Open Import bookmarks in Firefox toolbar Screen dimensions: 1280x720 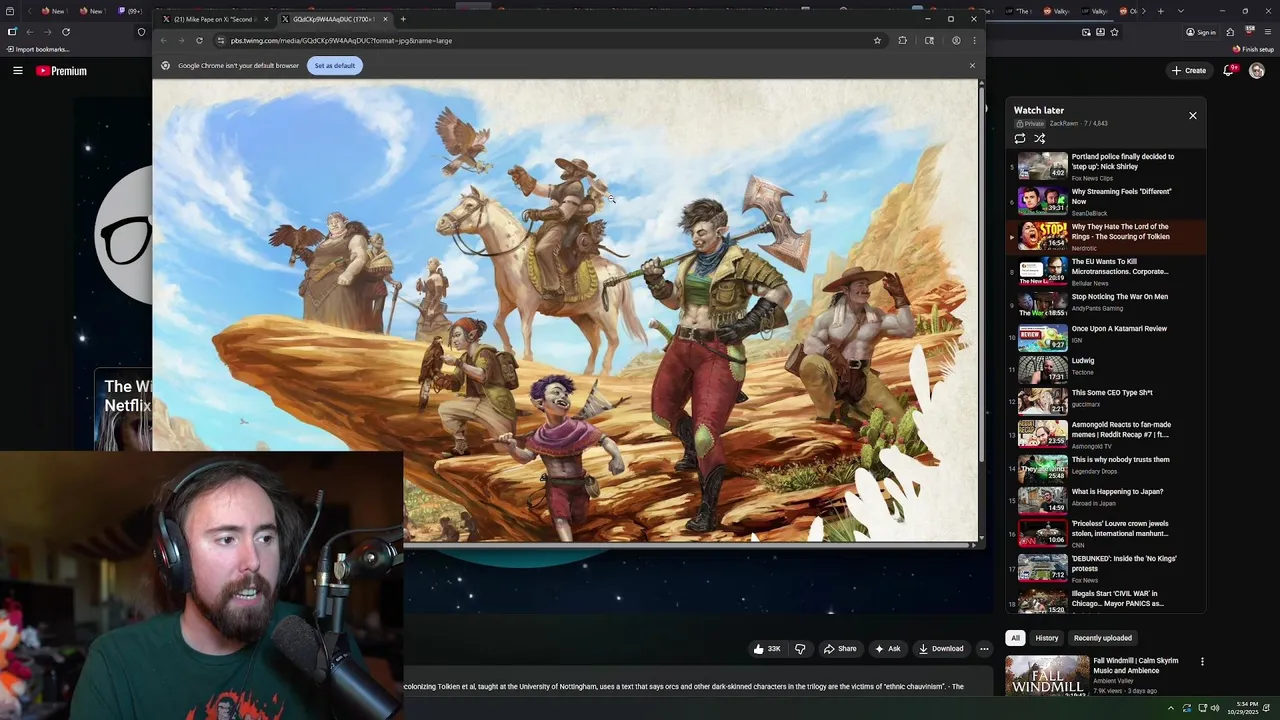click(38, 49)
